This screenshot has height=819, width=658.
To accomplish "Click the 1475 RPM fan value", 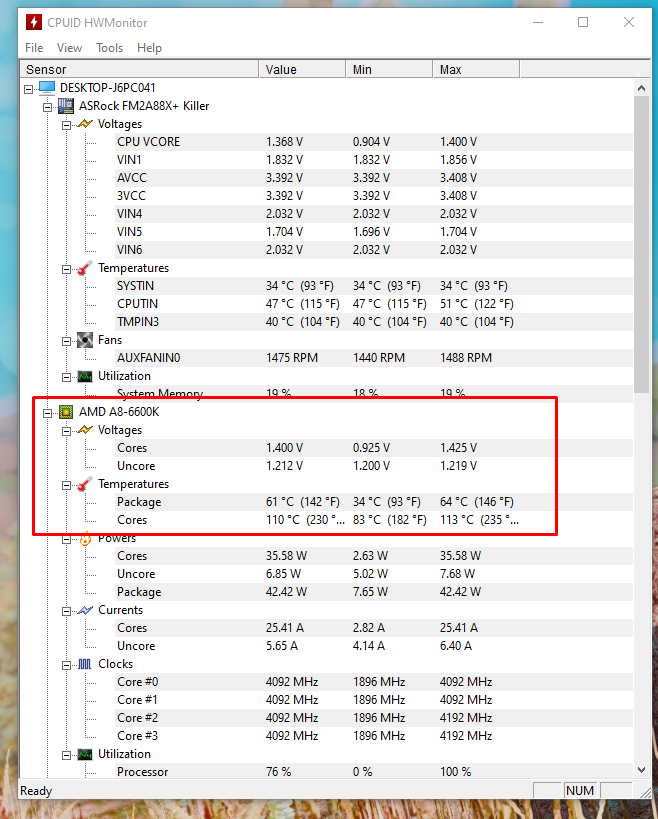I will pyautogui.click(x=292, y=358).
